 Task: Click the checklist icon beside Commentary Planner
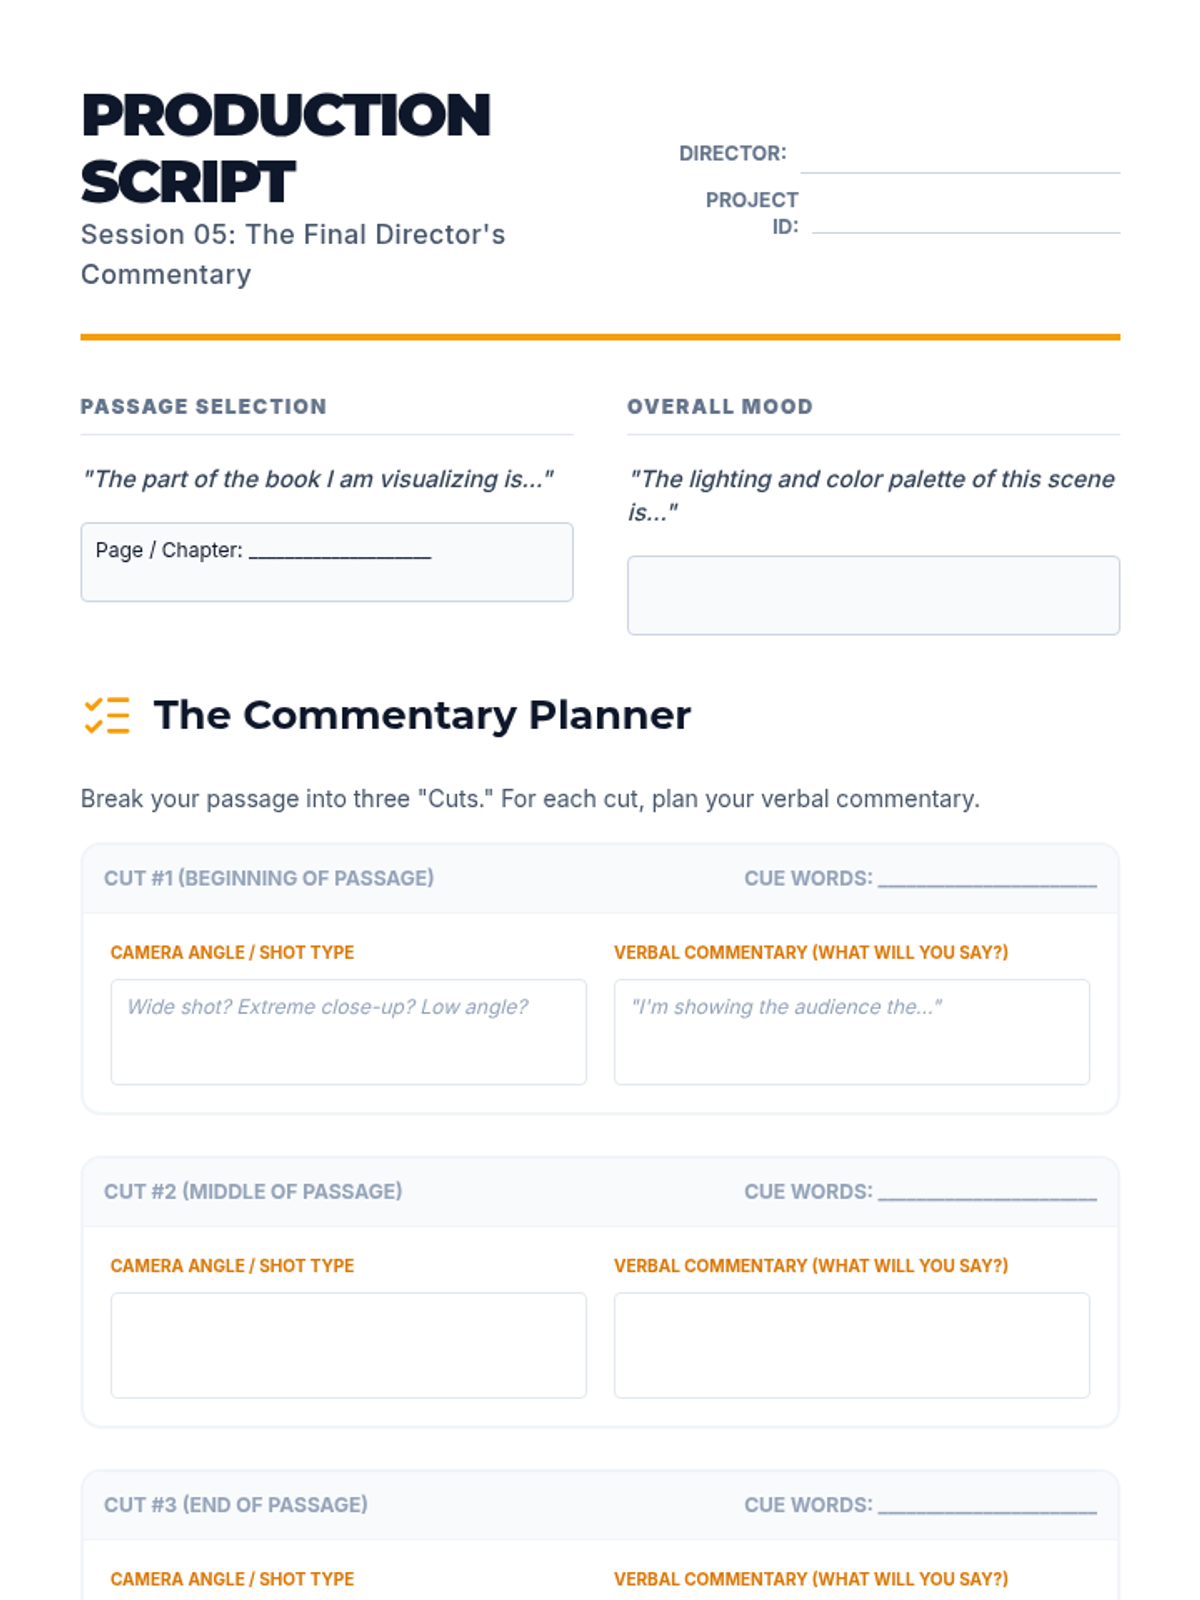coord(107,716)
